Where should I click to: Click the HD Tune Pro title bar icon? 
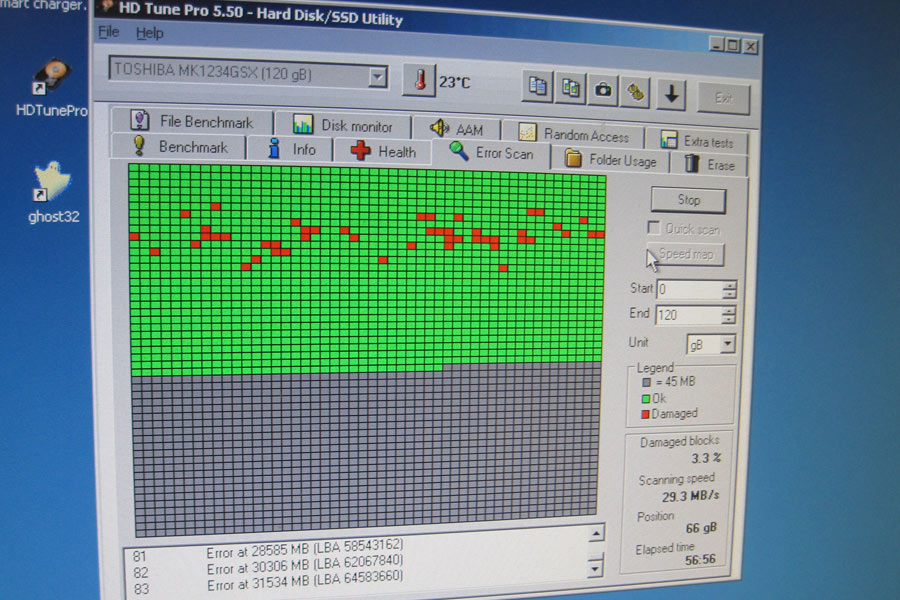coord(106,6)
